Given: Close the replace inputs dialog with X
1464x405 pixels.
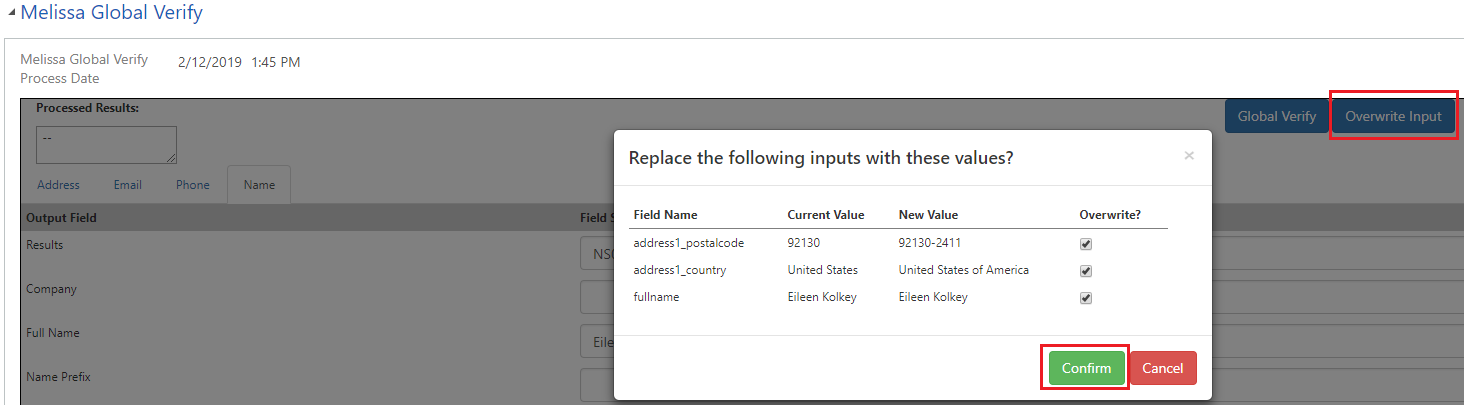Looking at the screenshot, I should pos(1189,156).
